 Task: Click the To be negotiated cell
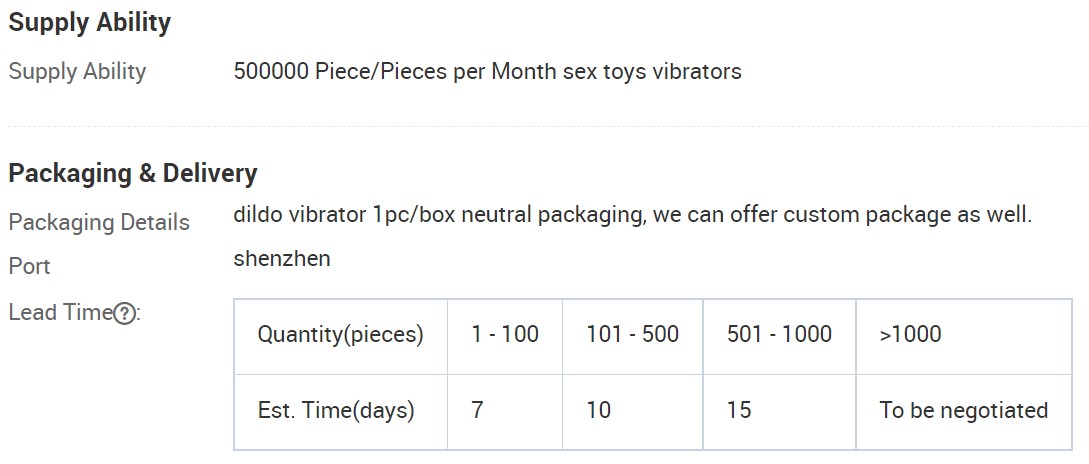[x=964, y=412]
